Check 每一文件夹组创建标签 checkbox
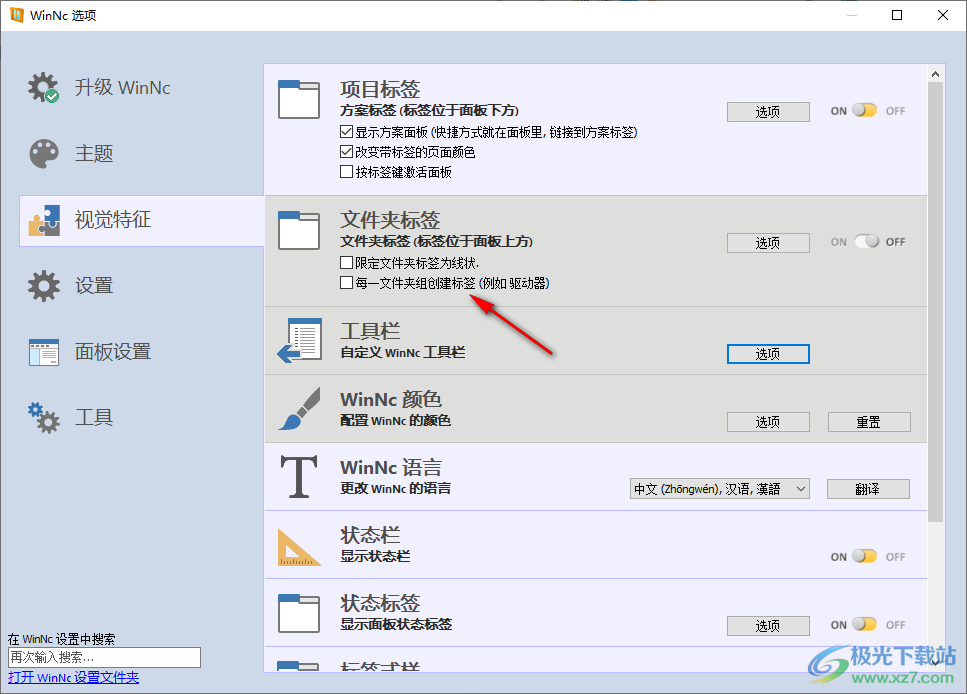The width and height of the screenshot is (967, 694). click(x=347, y=283)
